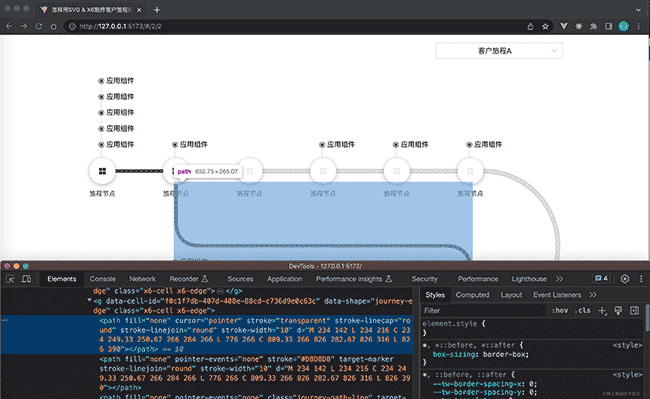Open the actions ellipsis beside the selected node
This screenshot has height=399, width=650.
[x=5, y=320]
